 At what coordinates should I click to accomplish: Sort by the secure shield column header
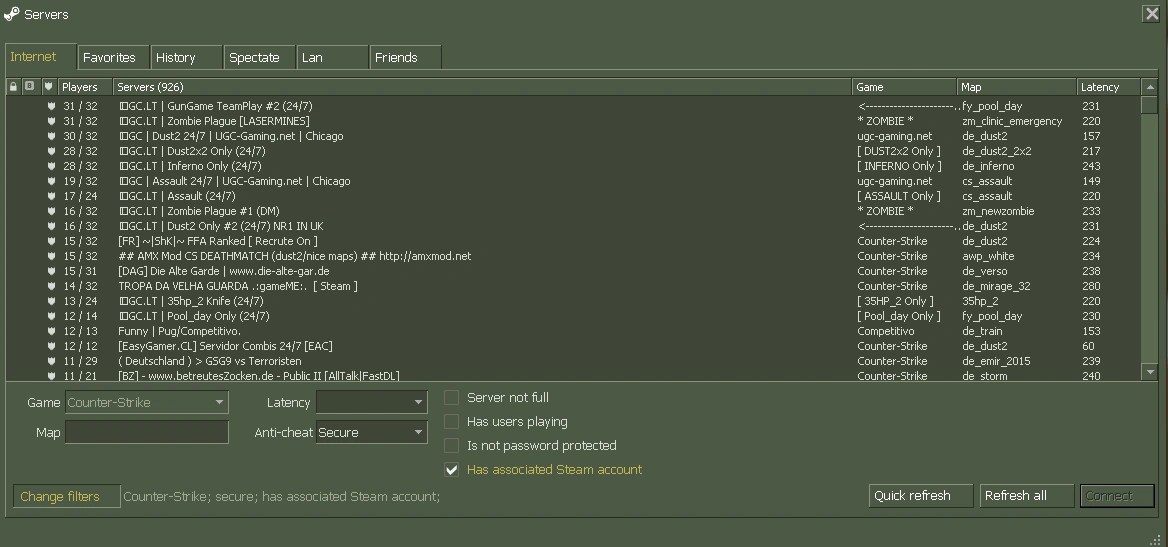(48, 86)
